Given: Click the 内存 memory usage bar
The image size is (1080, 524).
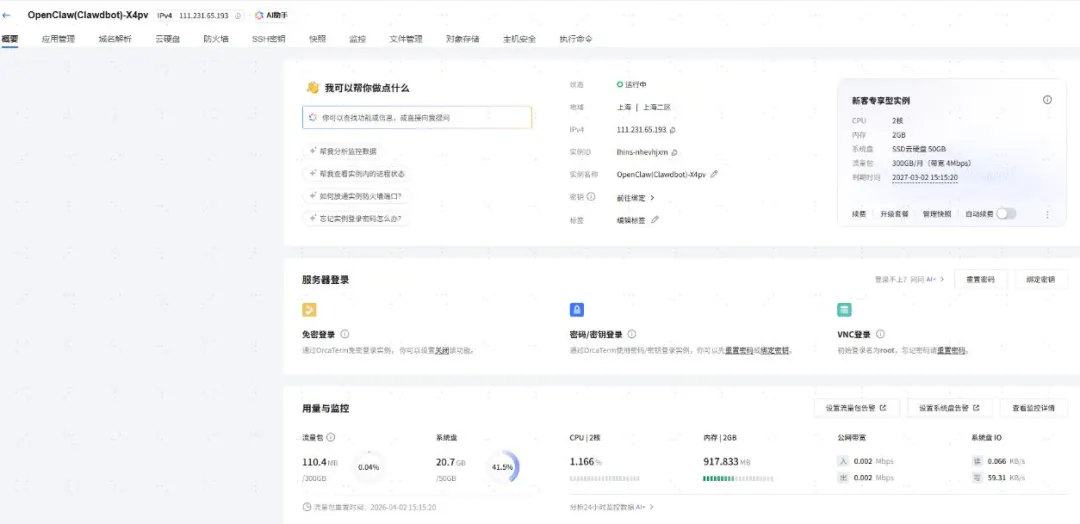Looking at the screenshot, I should pos(738,479).
